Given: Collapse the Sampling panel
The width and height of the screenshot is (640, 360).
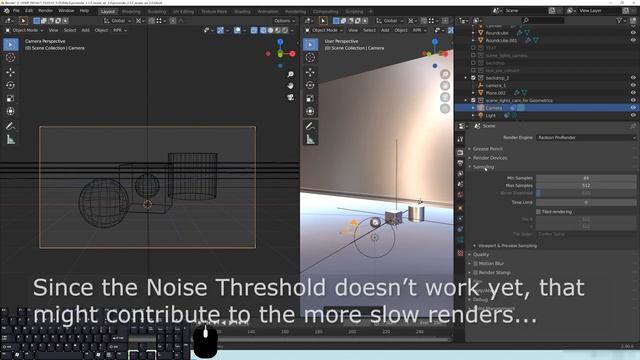Looking at the screenshot, I should pyautogui.click(x=482, y=167).
